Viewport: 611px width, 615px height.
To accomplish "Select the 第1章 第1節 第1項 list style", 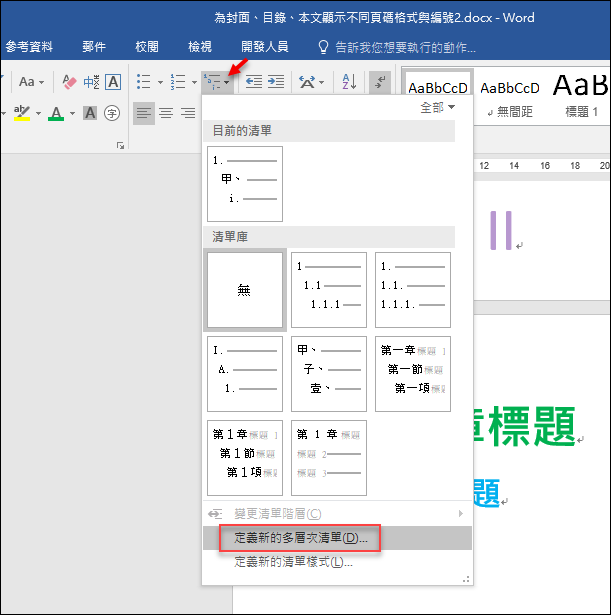I will (245, 458).
